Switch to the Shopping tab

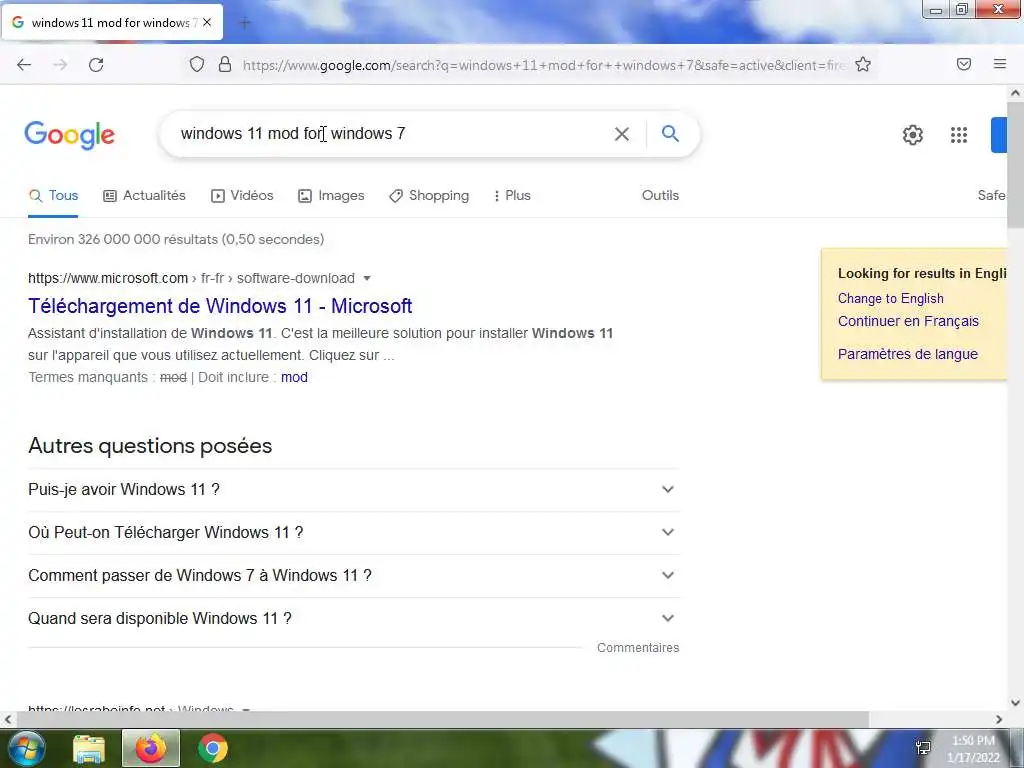click(x=429, y=195)
